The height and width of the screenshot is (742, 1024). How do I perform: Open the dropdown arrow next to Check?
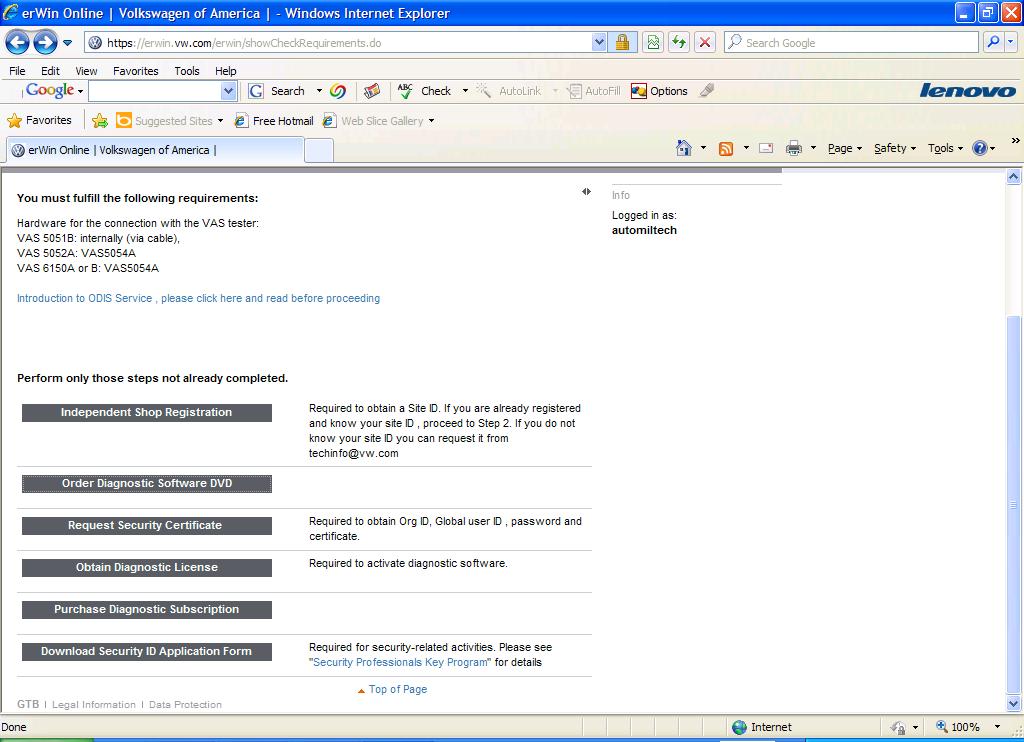point(465,91)
